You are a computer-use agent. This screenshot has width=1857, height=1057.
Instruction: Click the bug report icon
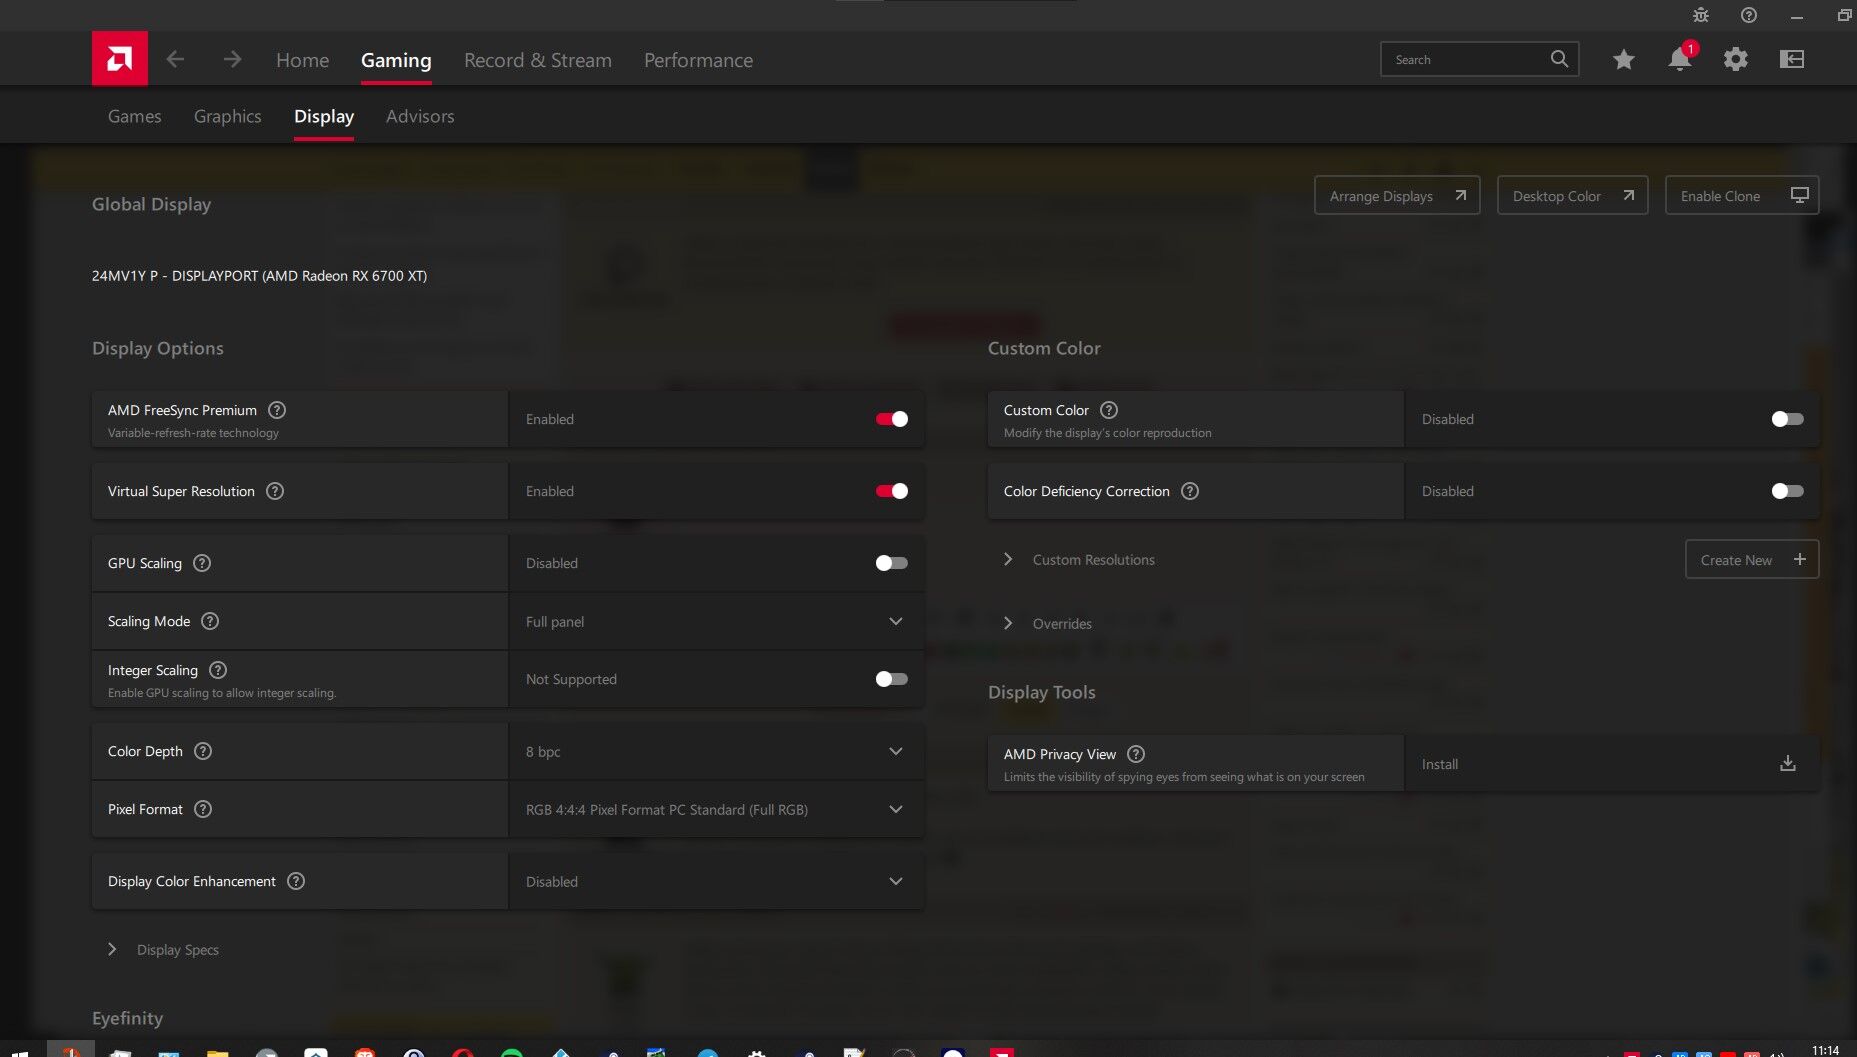(x=1701, y=15)
